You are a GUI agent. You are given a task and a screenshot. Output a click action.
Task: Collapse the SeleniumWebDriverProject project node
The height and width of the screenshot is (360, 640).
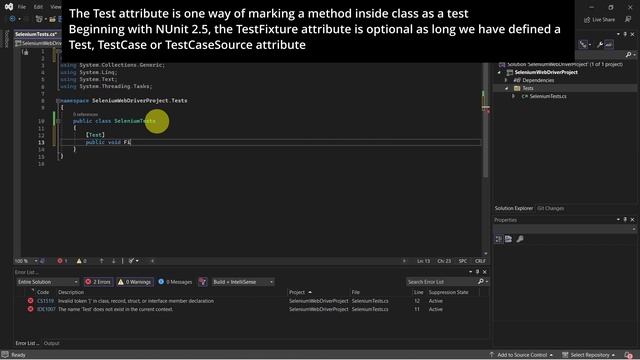coord(499,73)
